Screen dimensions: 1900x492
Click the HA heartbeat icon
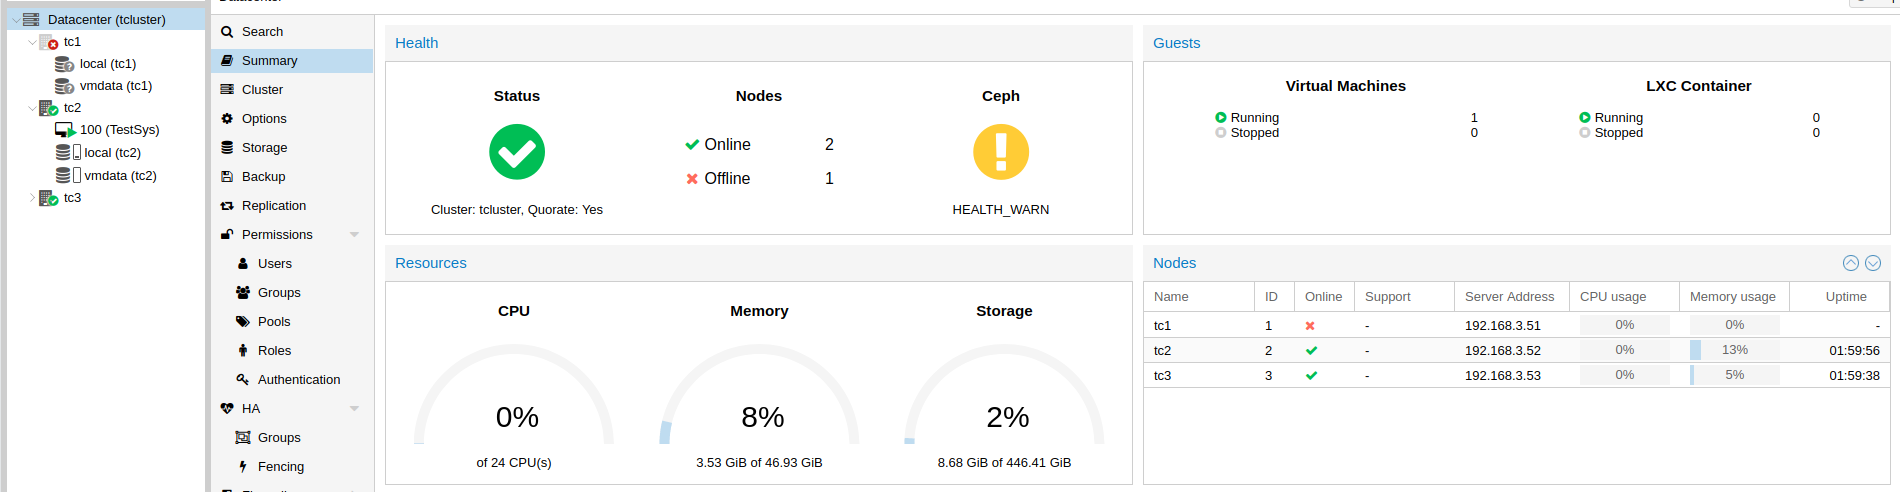tap(227, 409)
